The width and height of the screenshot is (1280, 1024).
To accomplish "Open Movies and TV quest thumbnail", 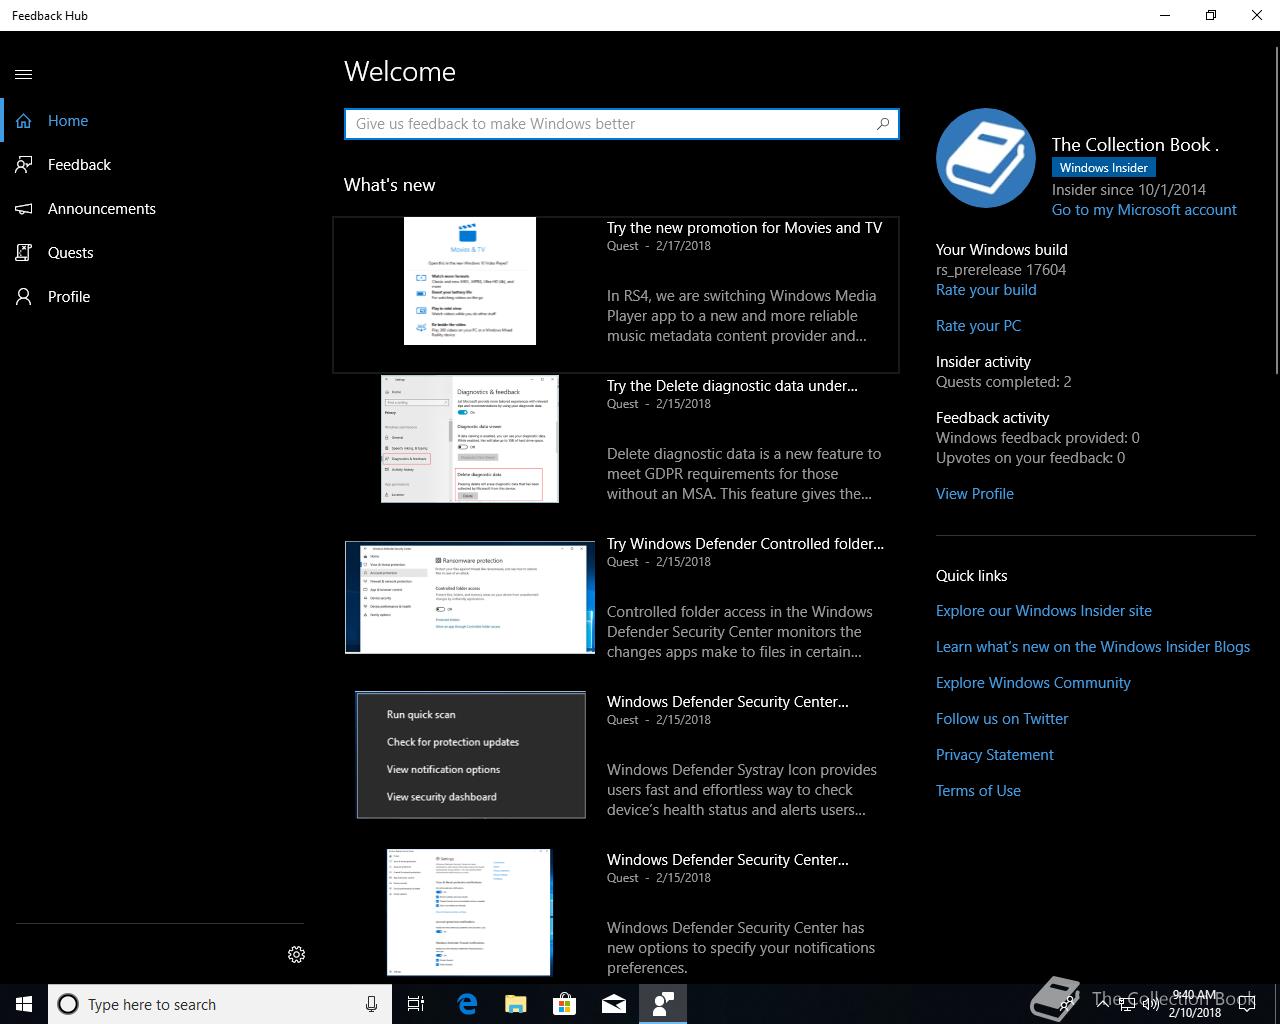I will pyautogui.click(x=470, y=281).
